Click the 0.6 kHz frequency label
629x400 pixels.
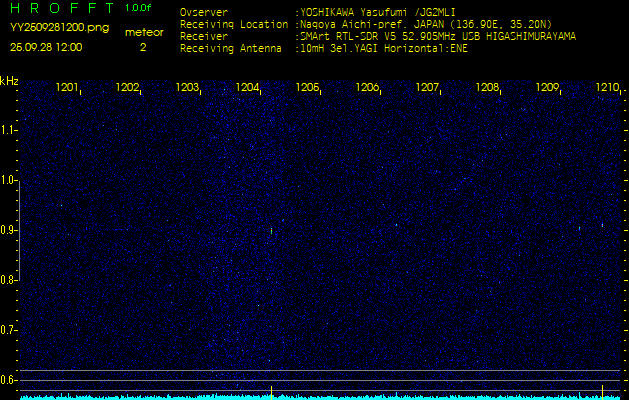(8, 380)
